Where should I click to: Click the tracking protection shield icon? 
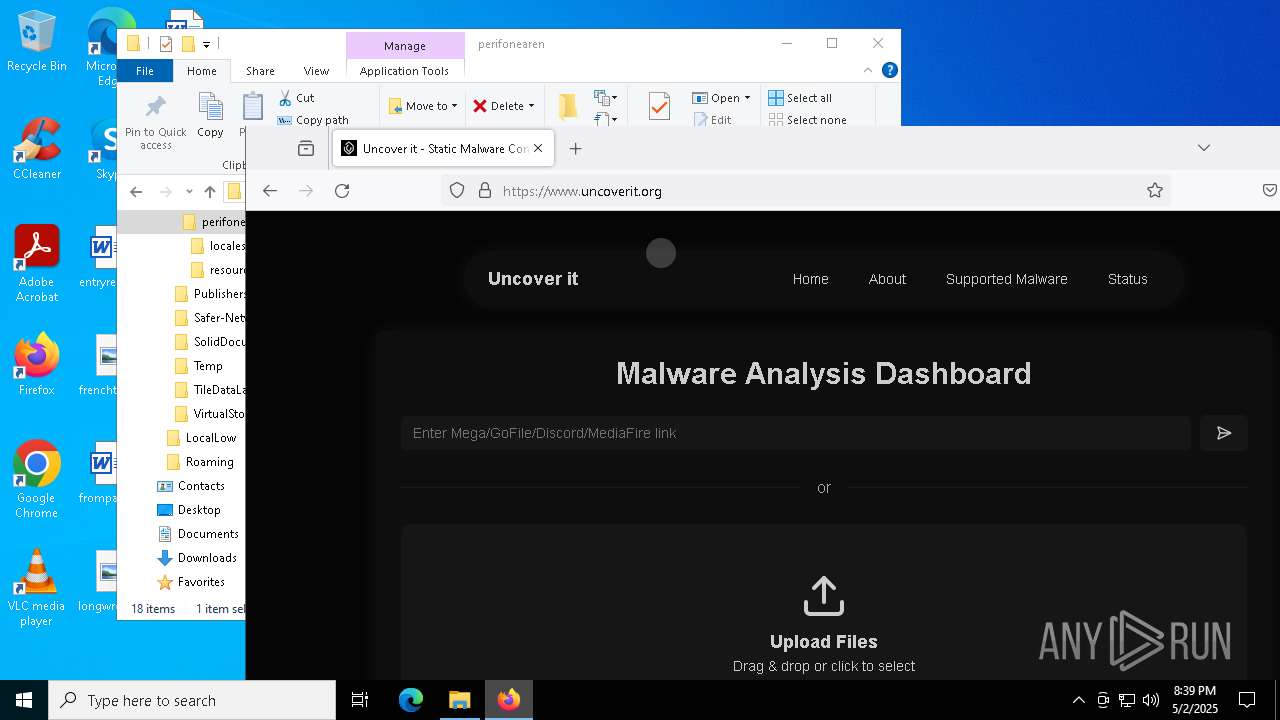457,191
